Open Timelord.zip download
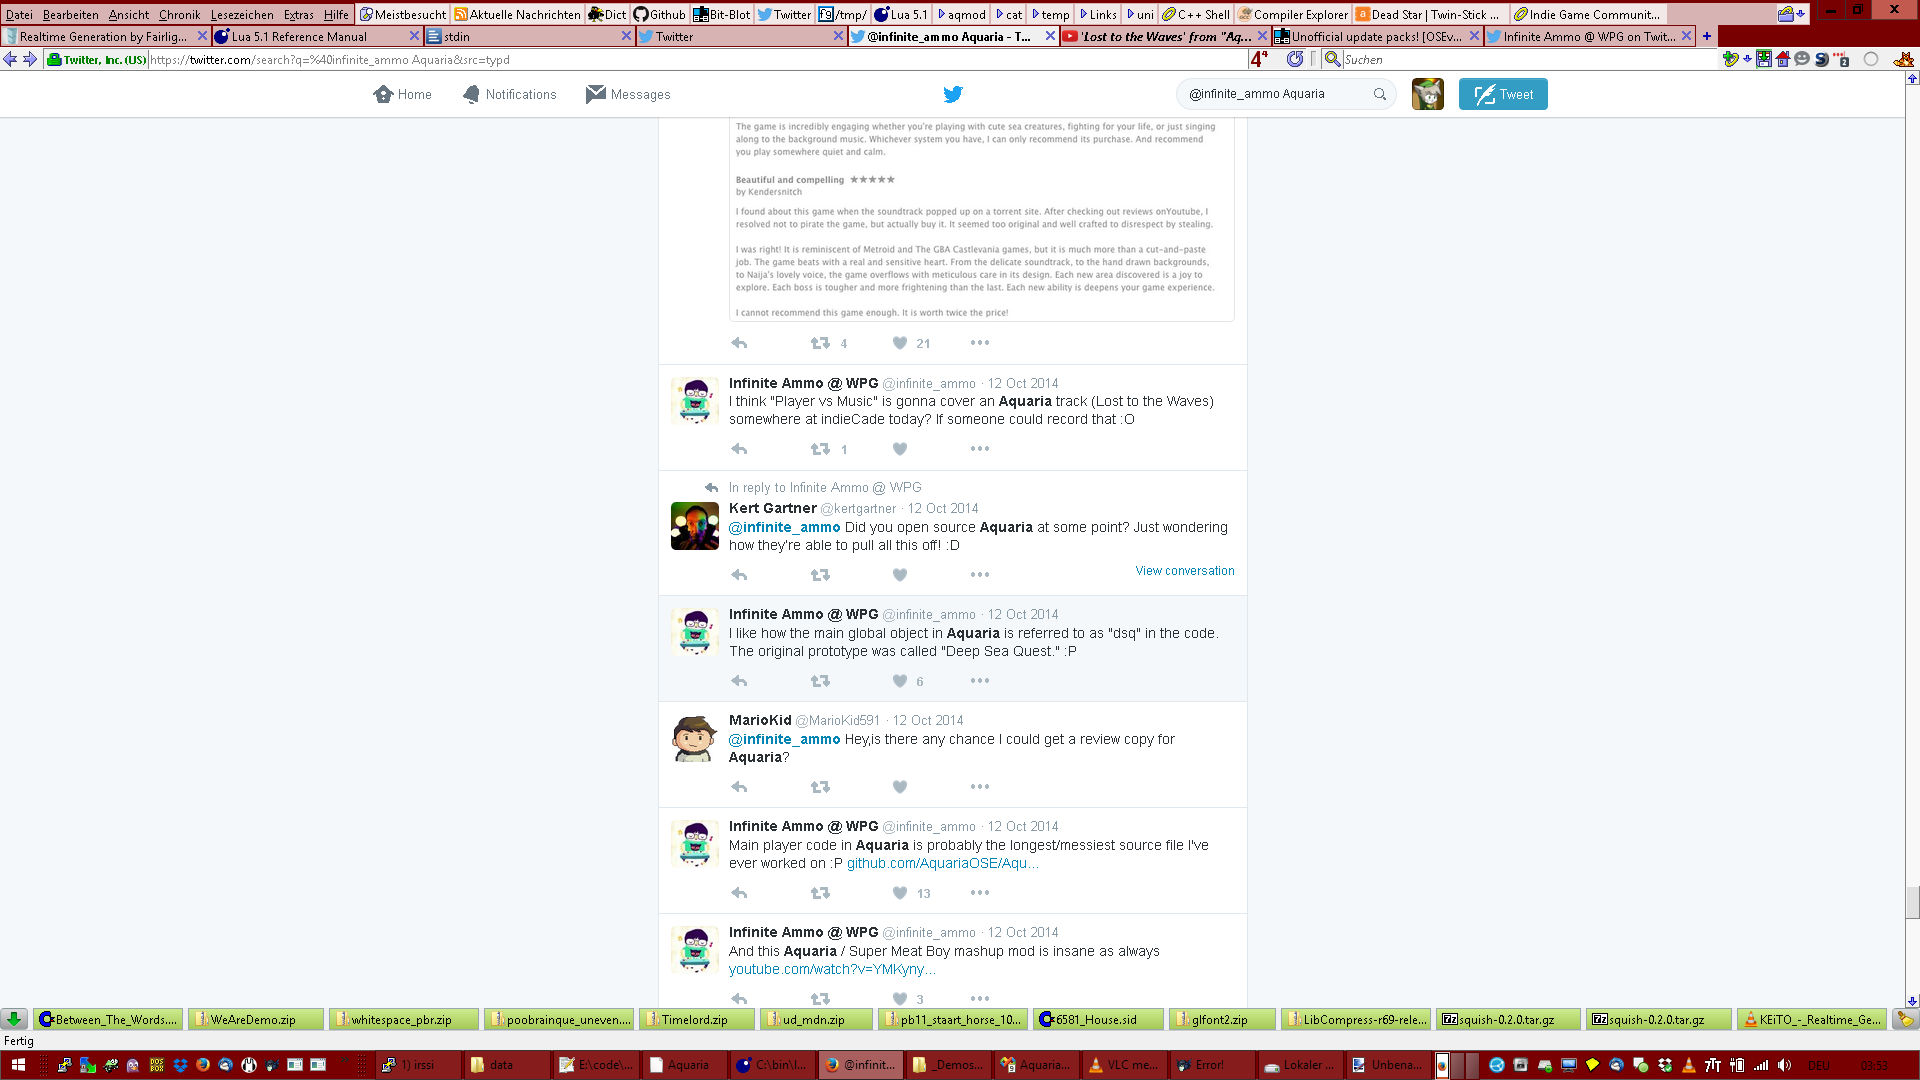 click(x=697, y=1019)
